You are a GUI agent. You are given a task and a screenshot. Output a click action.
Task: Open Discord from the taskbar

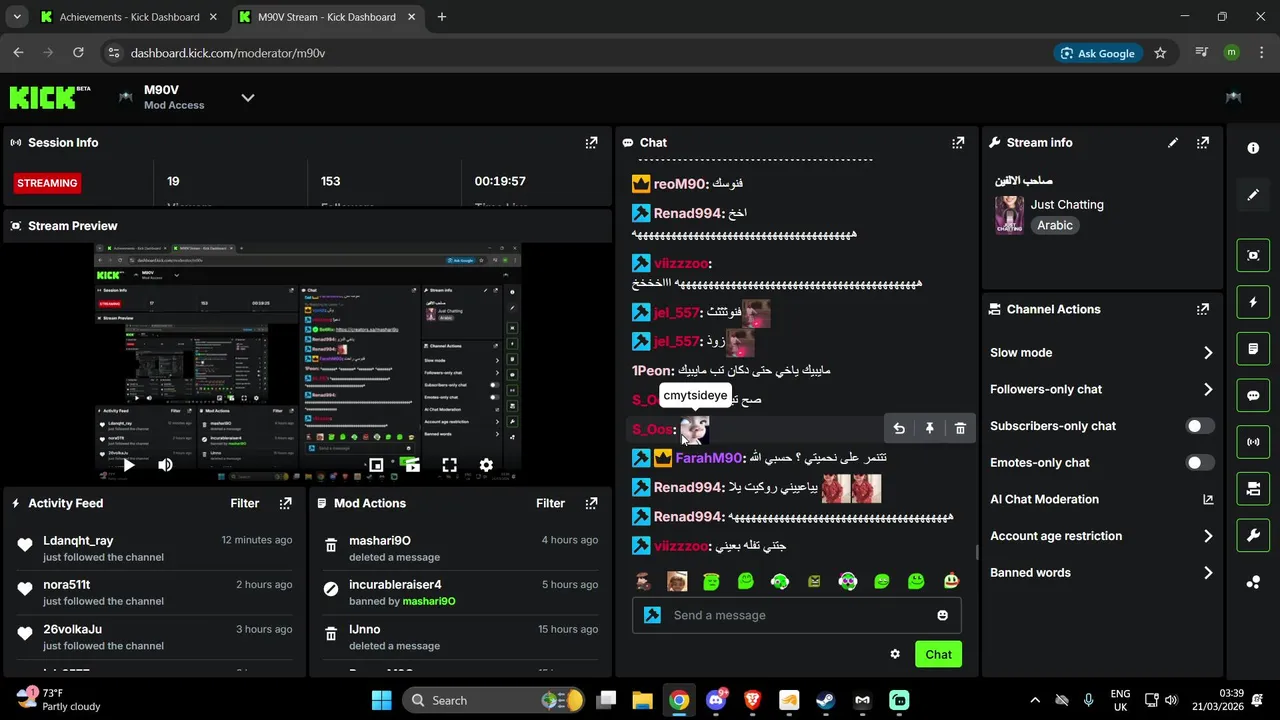pos(715,700)
